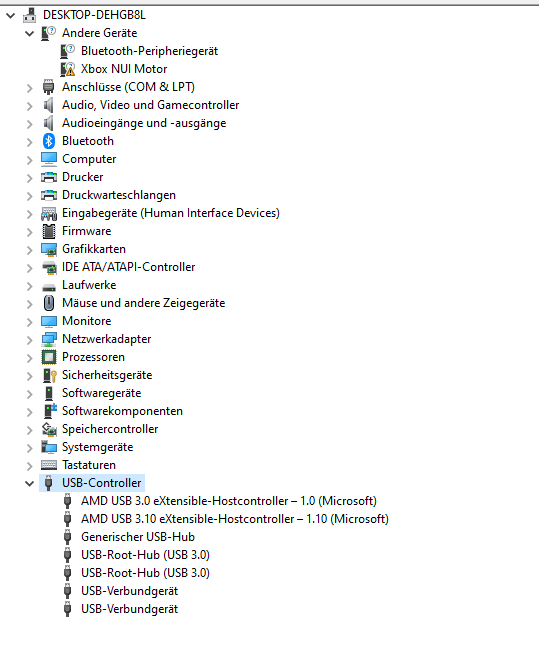Expand the Eingabegeräte (Human Interface Devices) arrow
539x661 pixels.
point(29,214)
